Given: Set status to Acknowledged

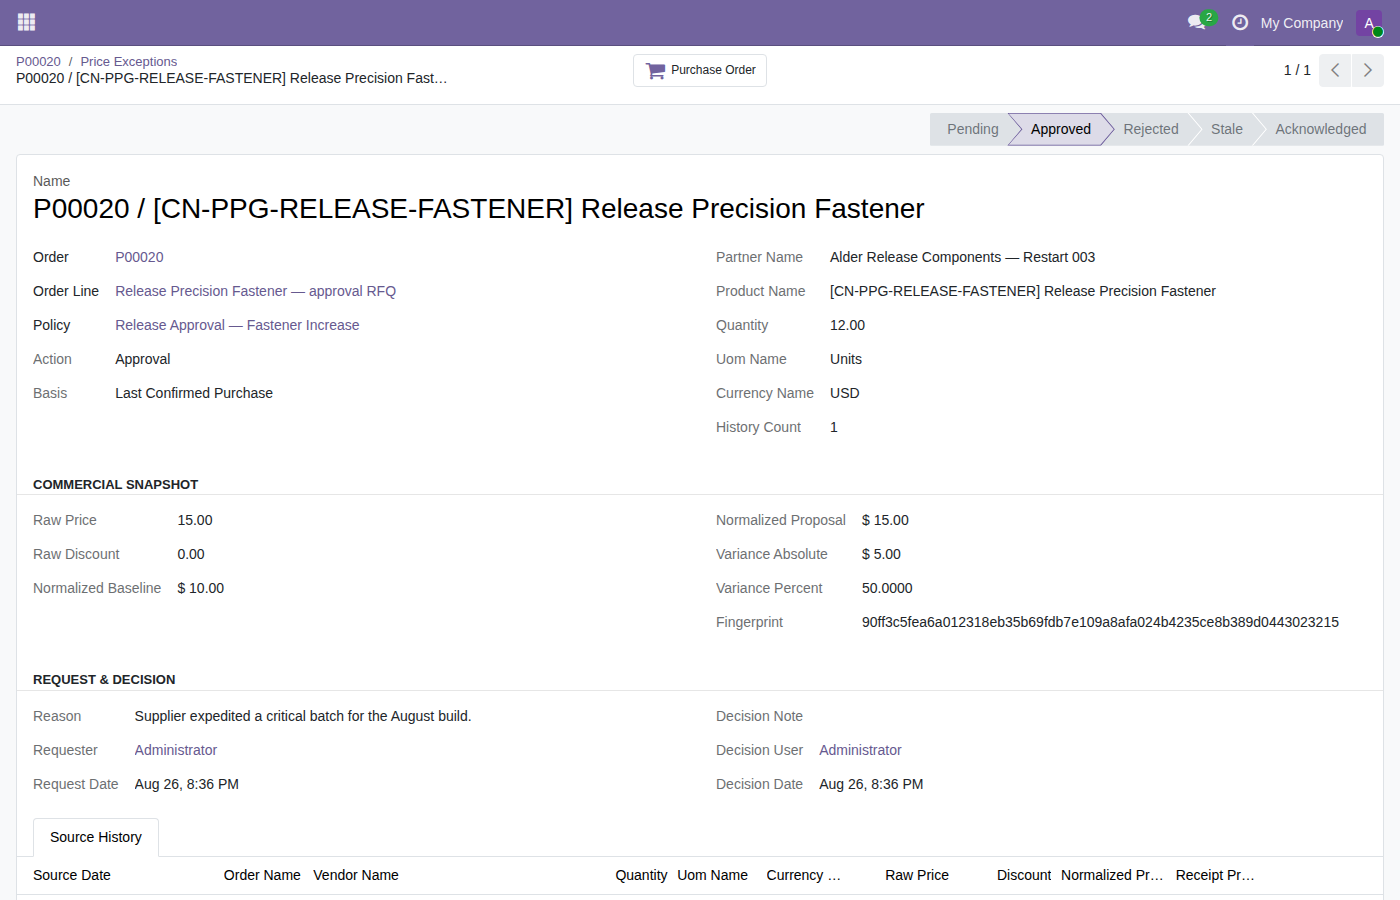Looking at the screenshot, I should [x=1320, y=129].
